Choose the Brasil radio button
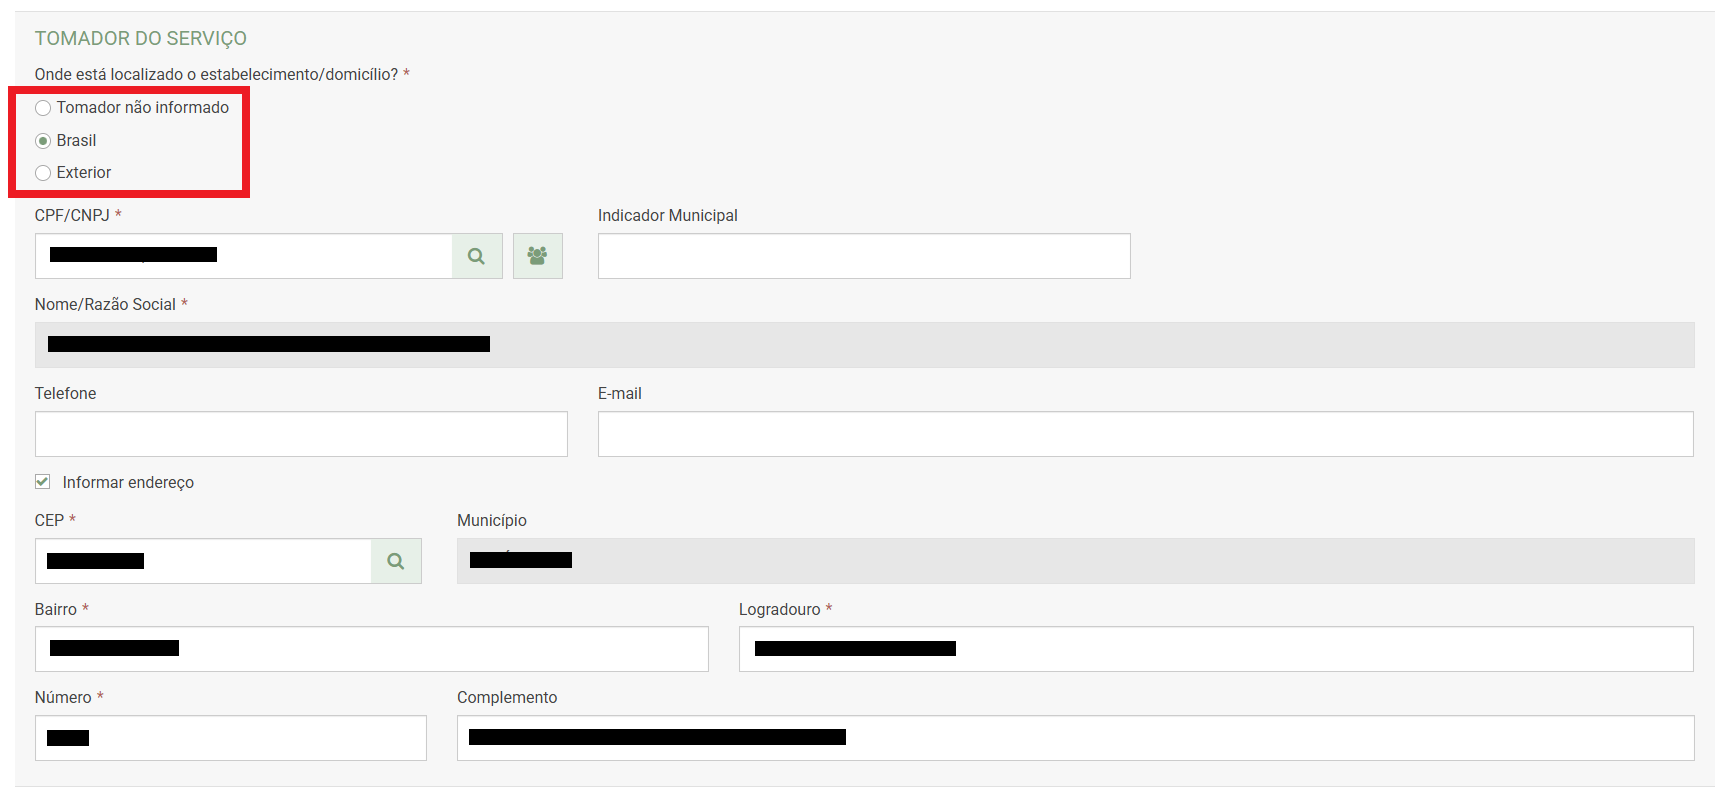The height and width of the screenshot is (801, 1727). (43, 141)
